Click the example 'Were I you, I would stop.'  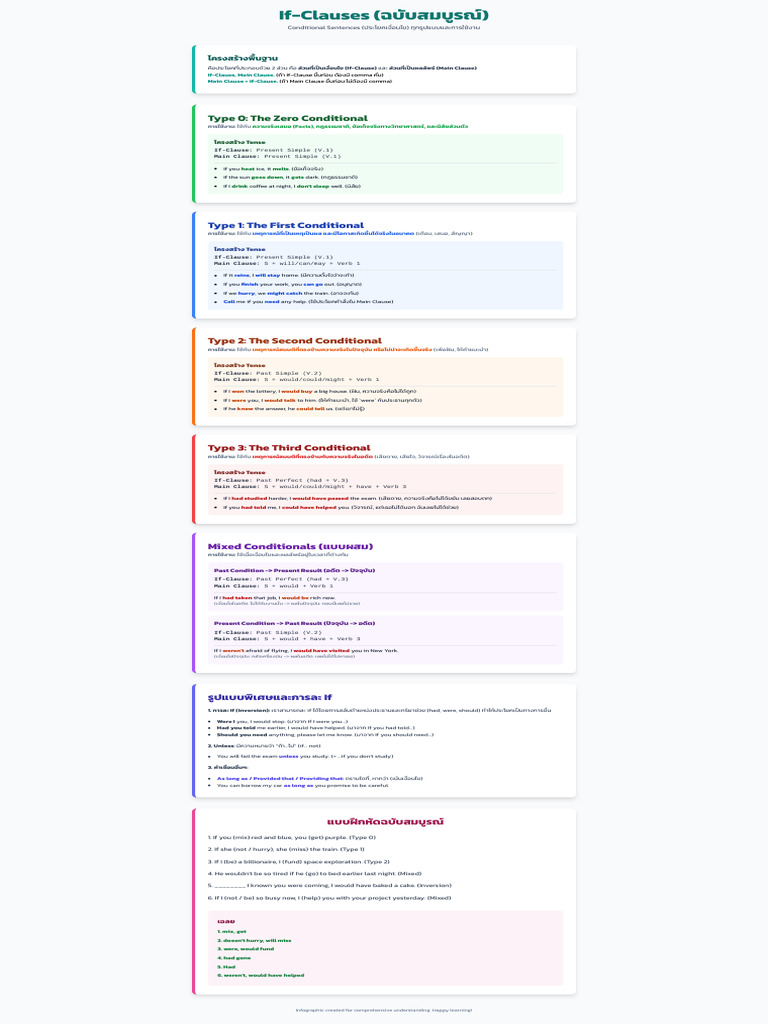[x=282, y=722]
